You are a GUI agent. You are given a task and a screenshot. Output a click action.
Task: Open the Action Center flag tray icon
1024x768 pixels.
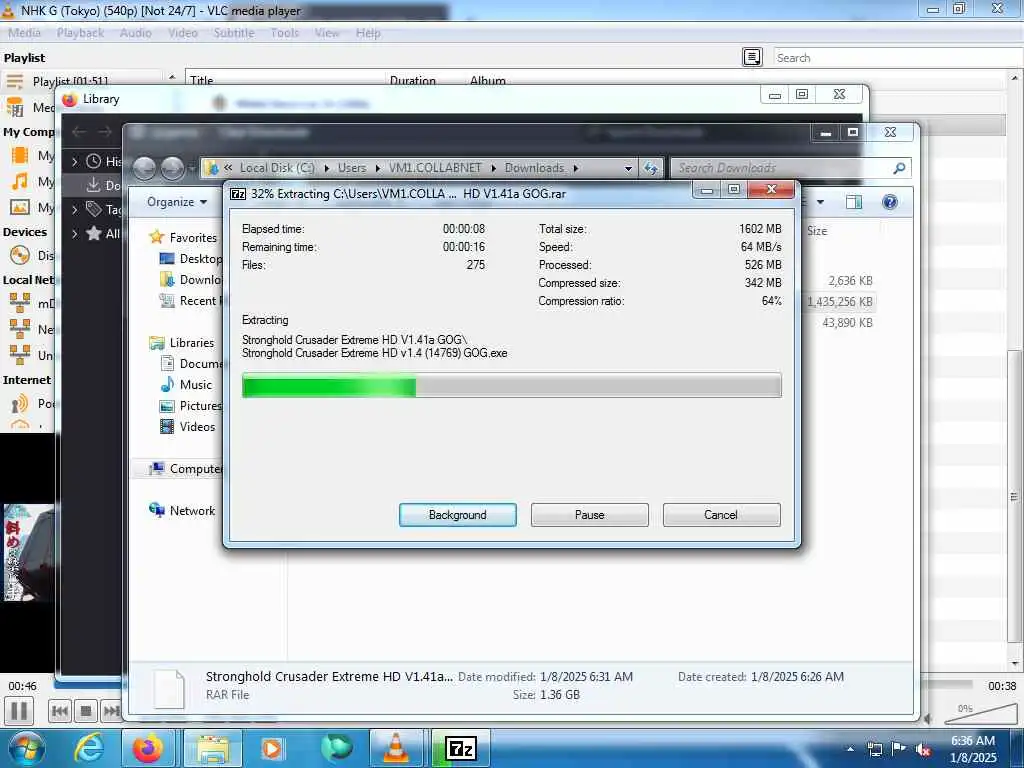899,750
